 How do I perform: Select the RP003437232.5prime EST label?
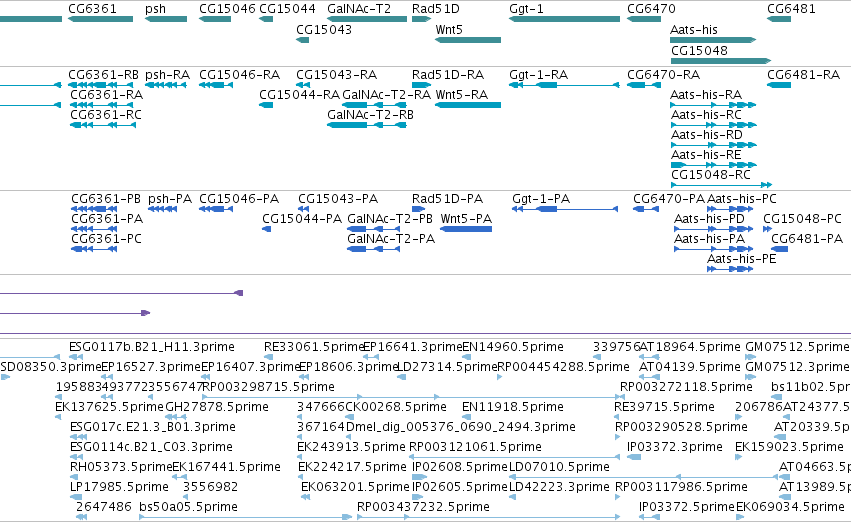[x=423, y=506]
